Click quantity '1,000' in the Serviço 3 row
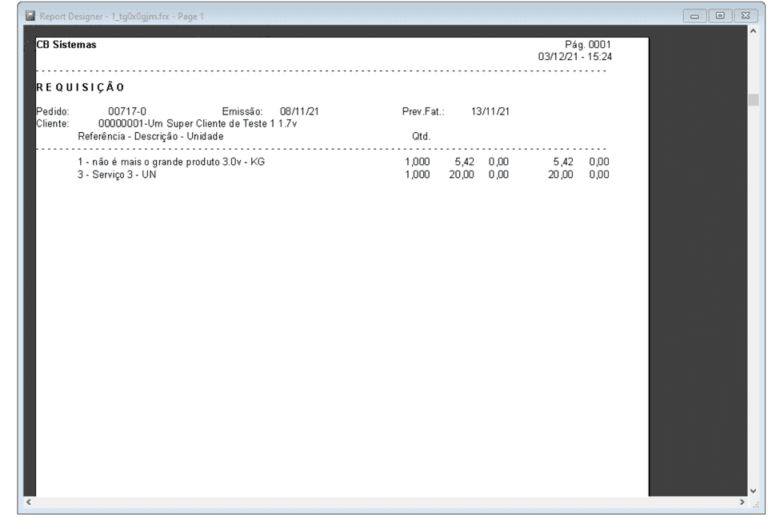 pyautogui.click(x=417, y=175)
